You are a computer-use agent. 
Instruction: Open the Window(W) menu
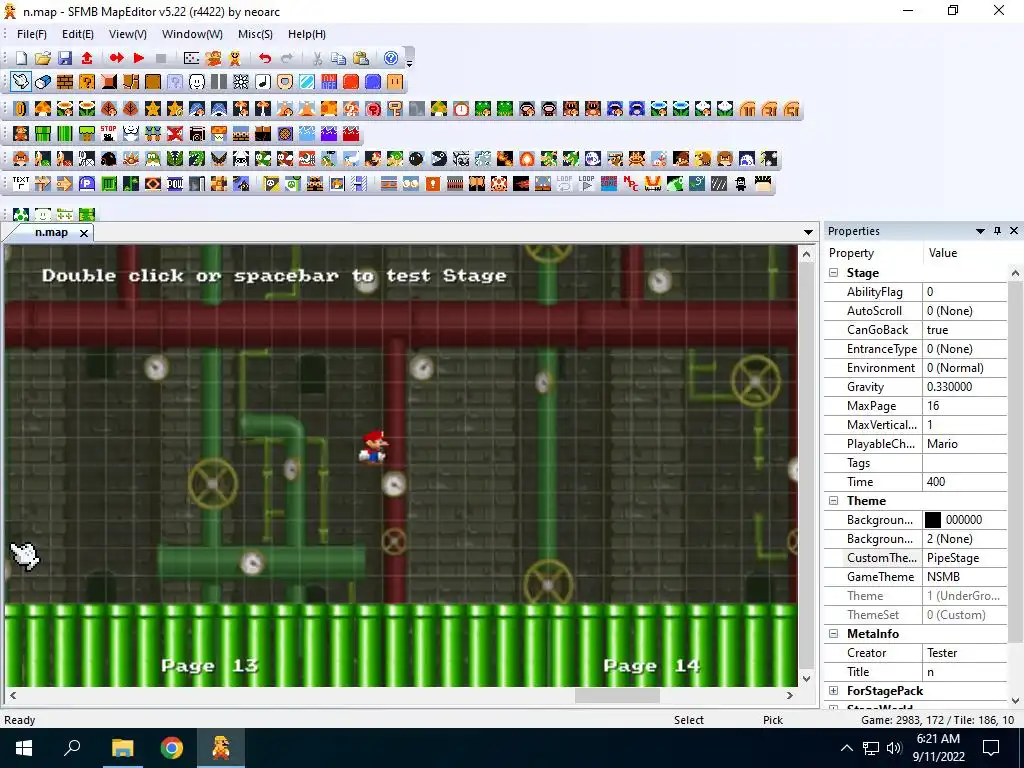point(192,34)
